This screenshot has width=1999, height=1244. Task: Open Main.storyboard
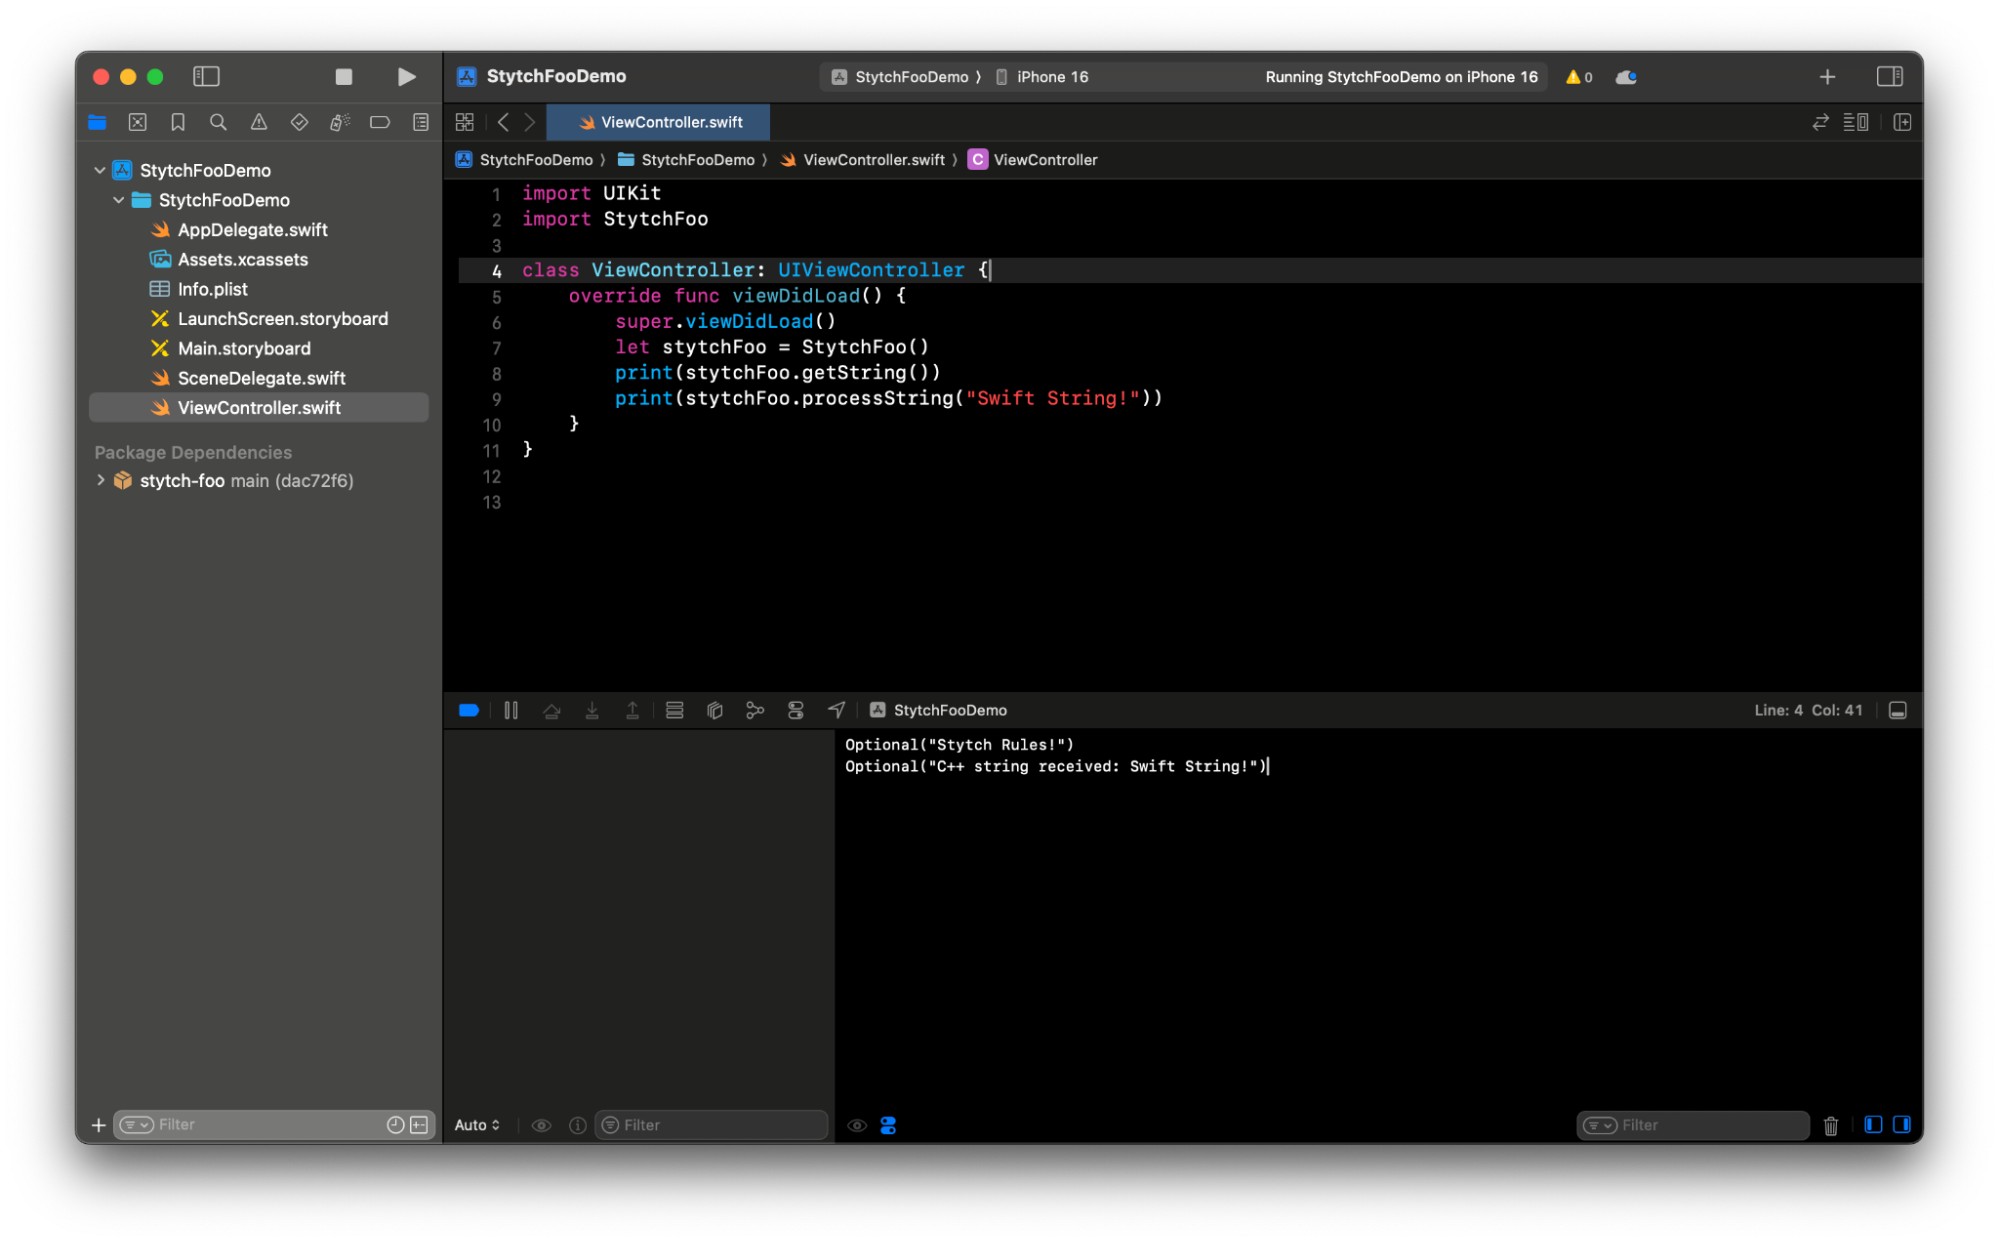click(243, 349)
